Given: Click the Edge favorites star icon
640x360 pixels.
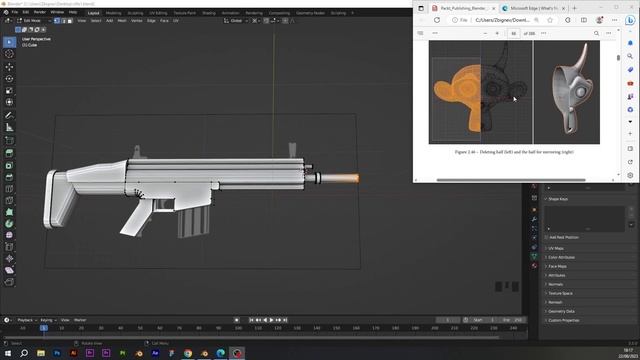Looking at the screenshot, I should point(550,20).
